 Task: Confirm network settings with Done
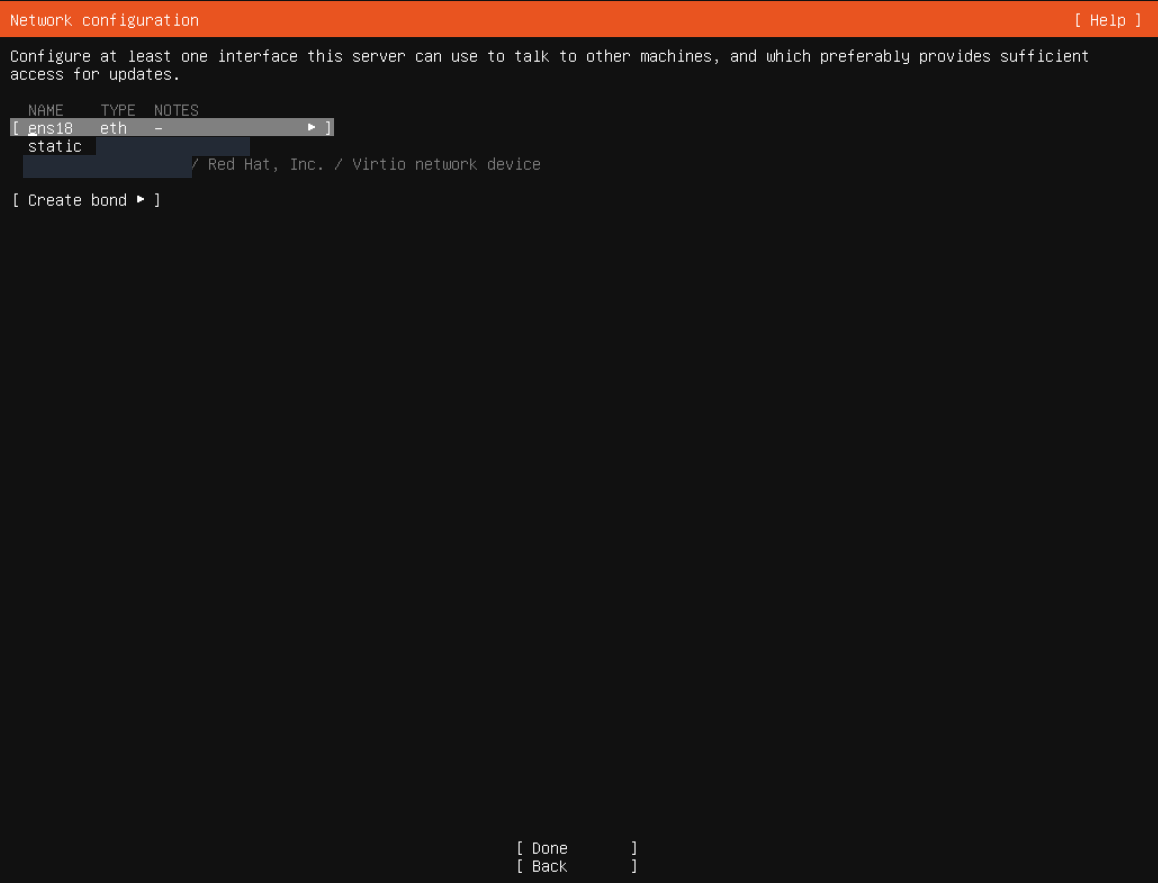[x=576, y=848]
